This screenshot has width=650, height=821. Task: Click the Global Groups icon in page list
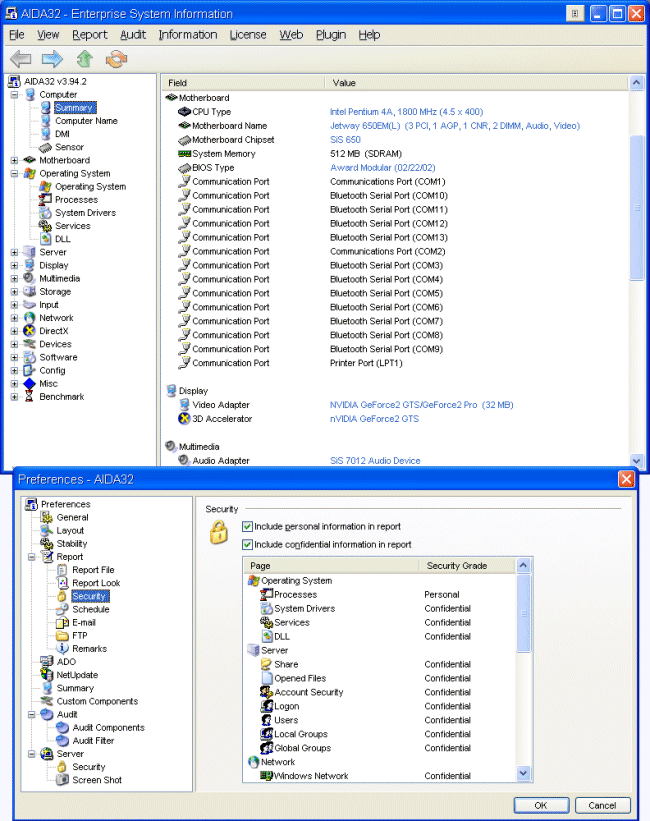[x=267, y=748]
